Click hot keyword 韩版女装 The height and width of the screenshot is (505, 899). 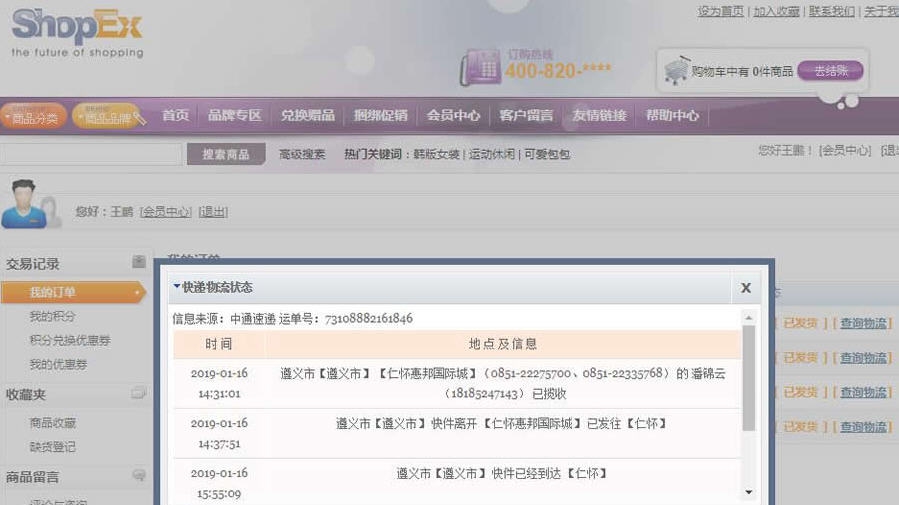[436, 154]
